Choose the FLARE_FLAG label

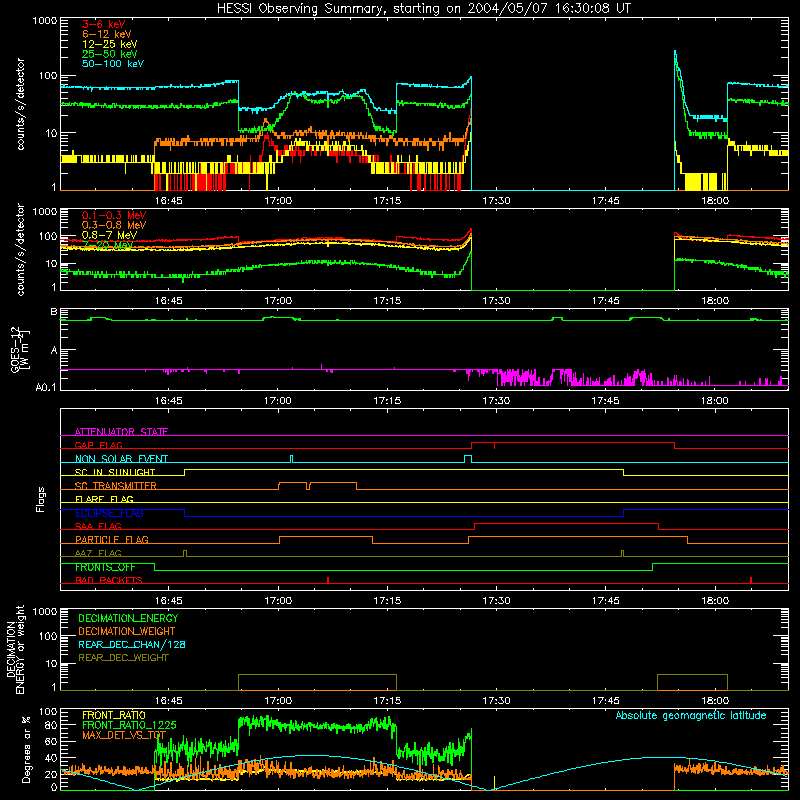(x=104, y=499)
